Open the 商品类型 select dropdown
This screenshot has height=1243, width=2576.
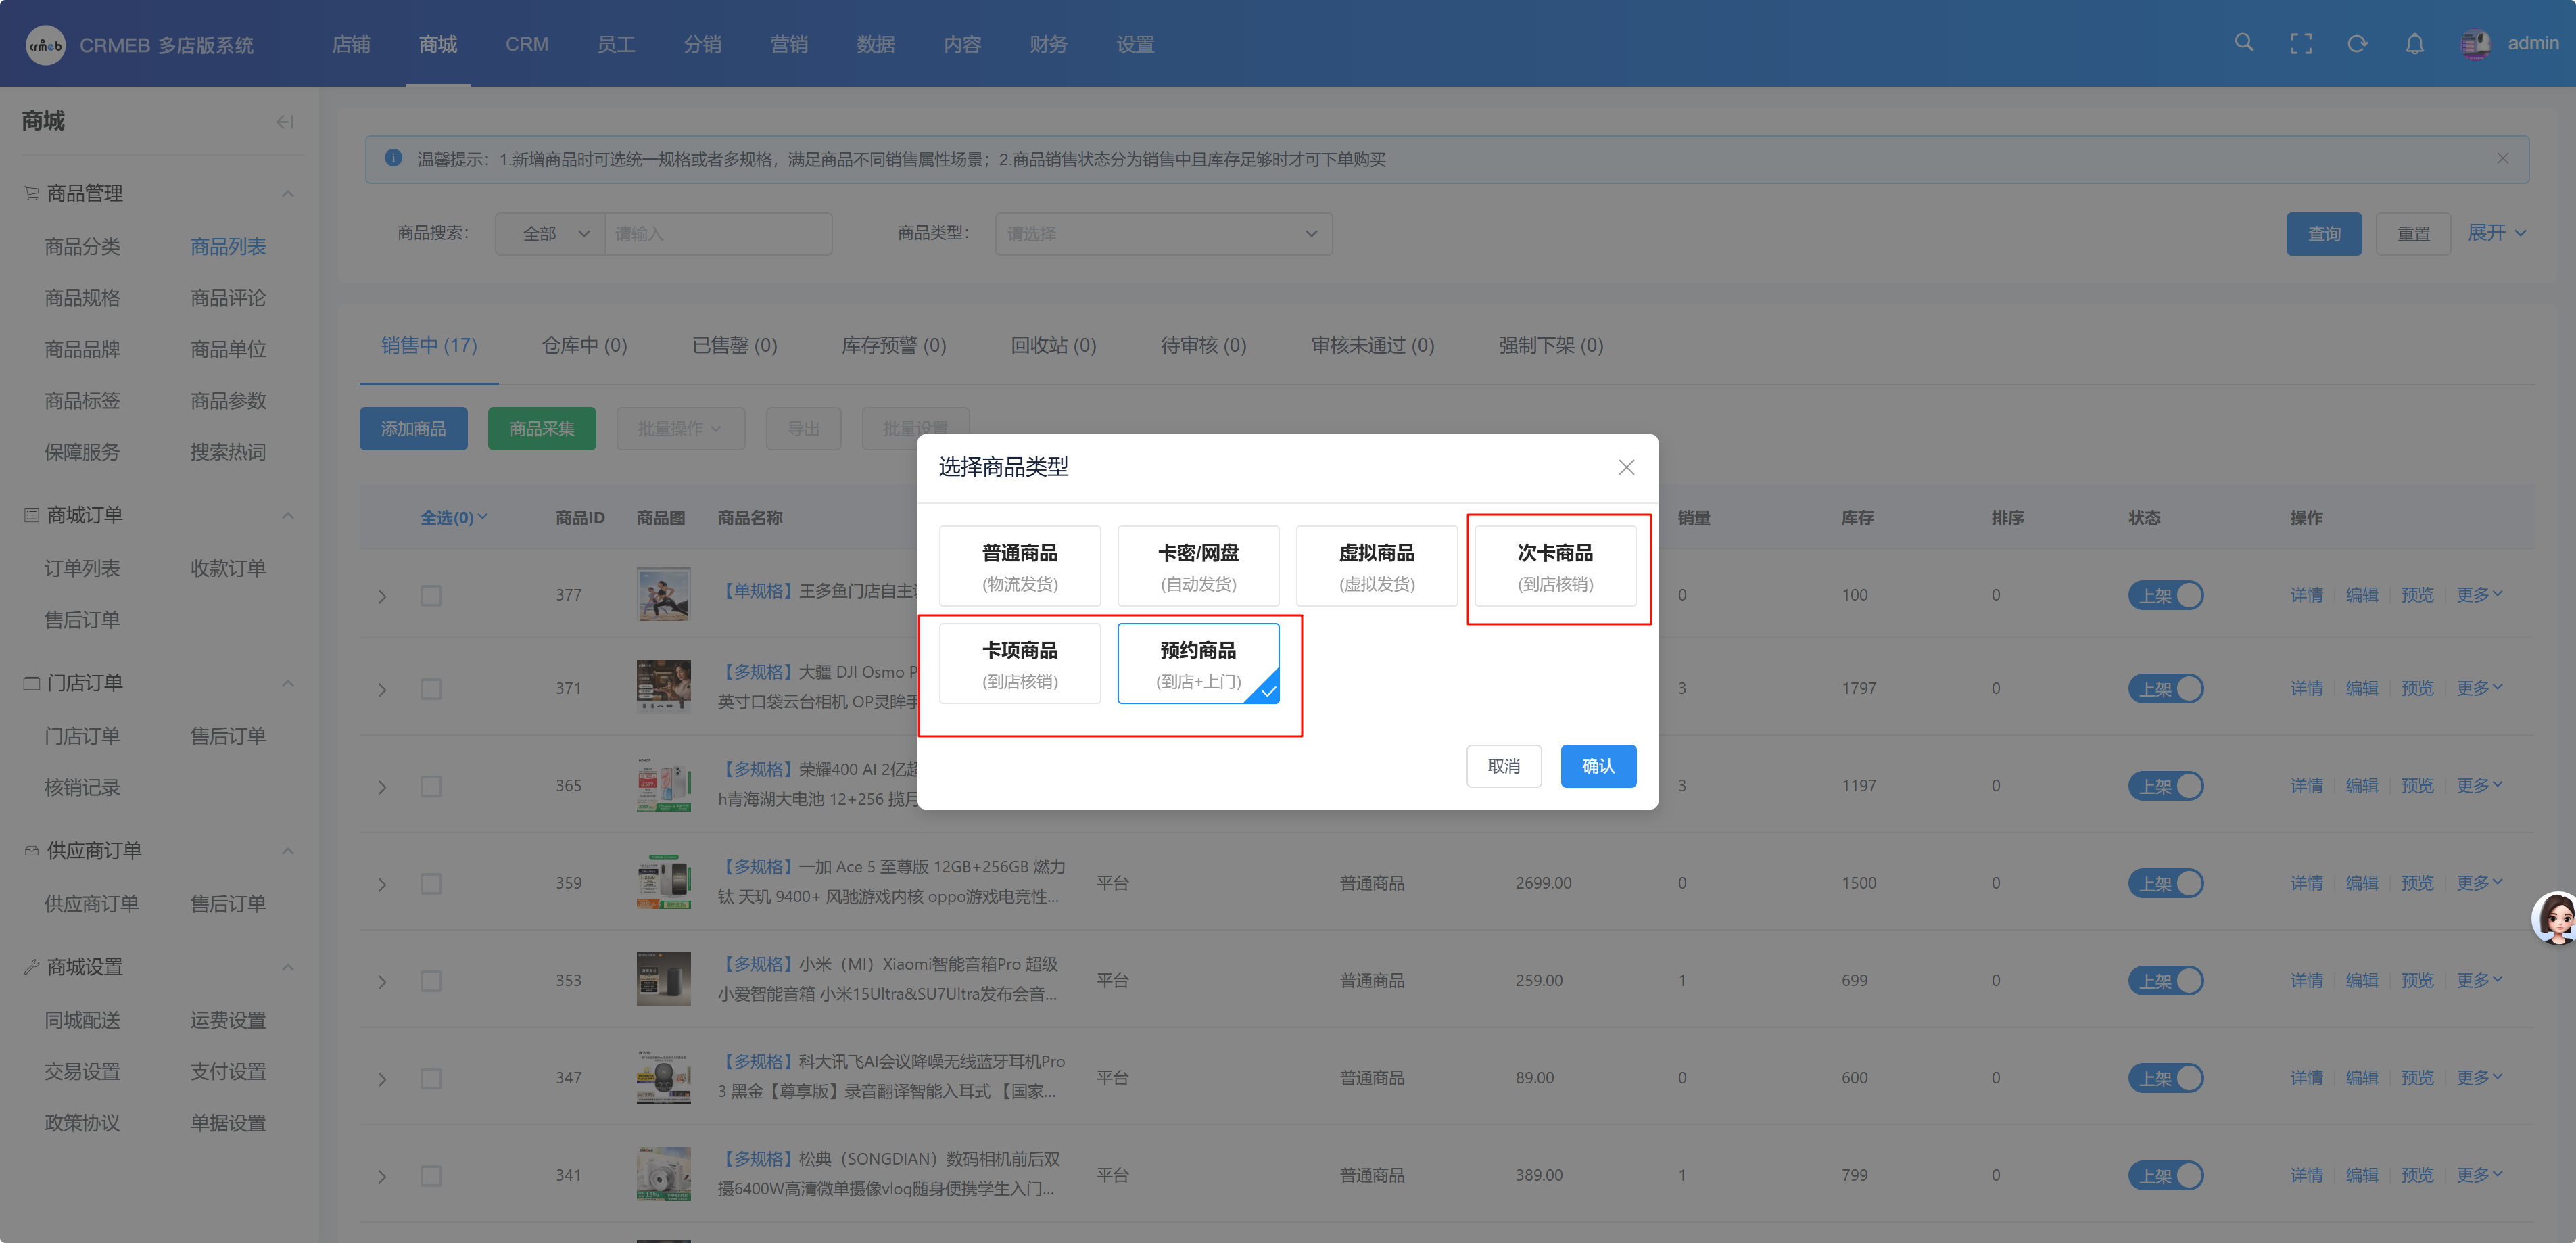tap(1163, 233)
